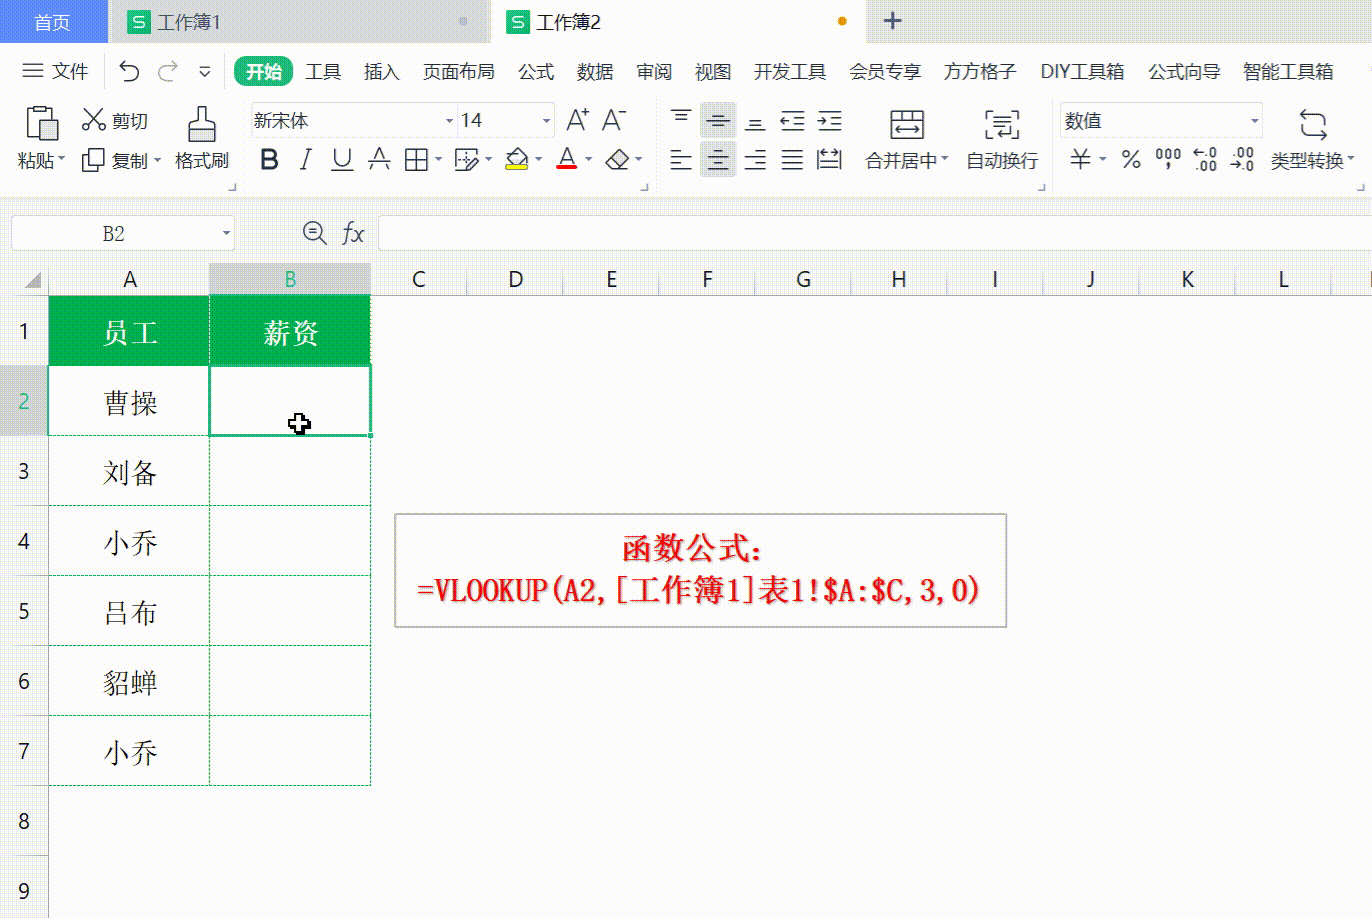Select column C header
The image size is (1372, 918).
tap(418, 279)
